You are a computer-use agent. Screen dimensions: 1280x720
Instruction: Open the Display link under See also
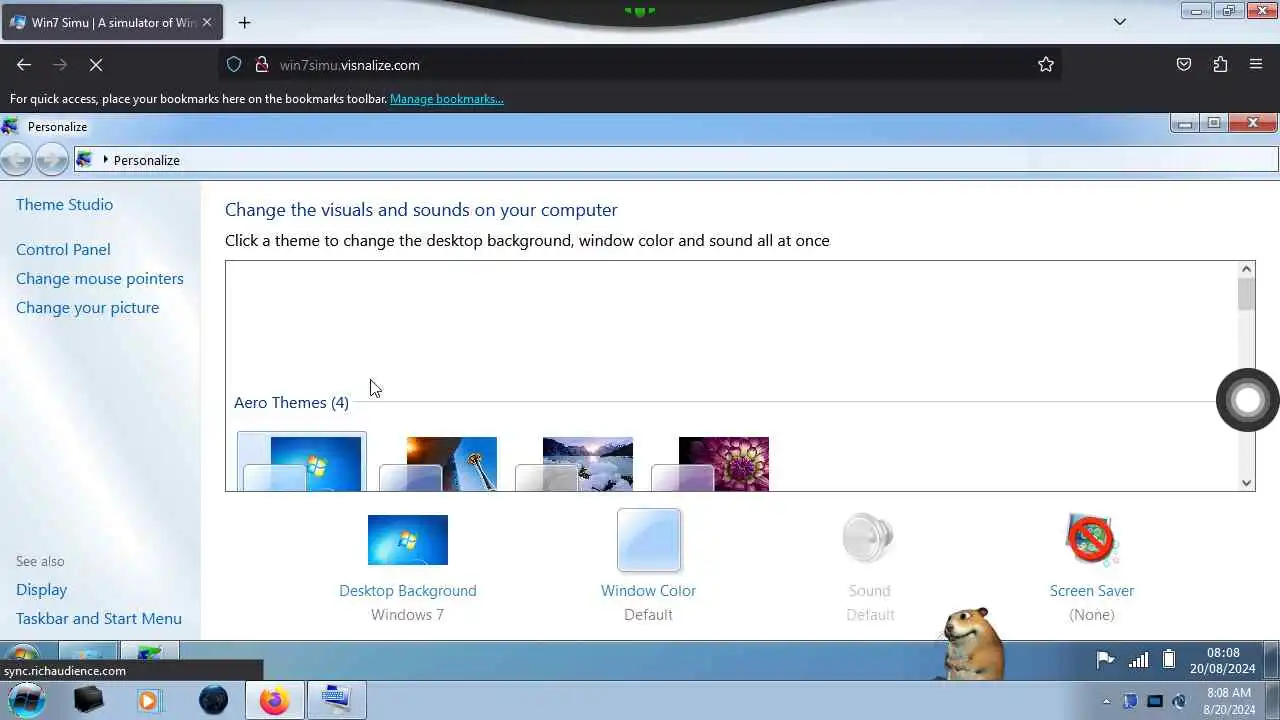tap(41, 589)
